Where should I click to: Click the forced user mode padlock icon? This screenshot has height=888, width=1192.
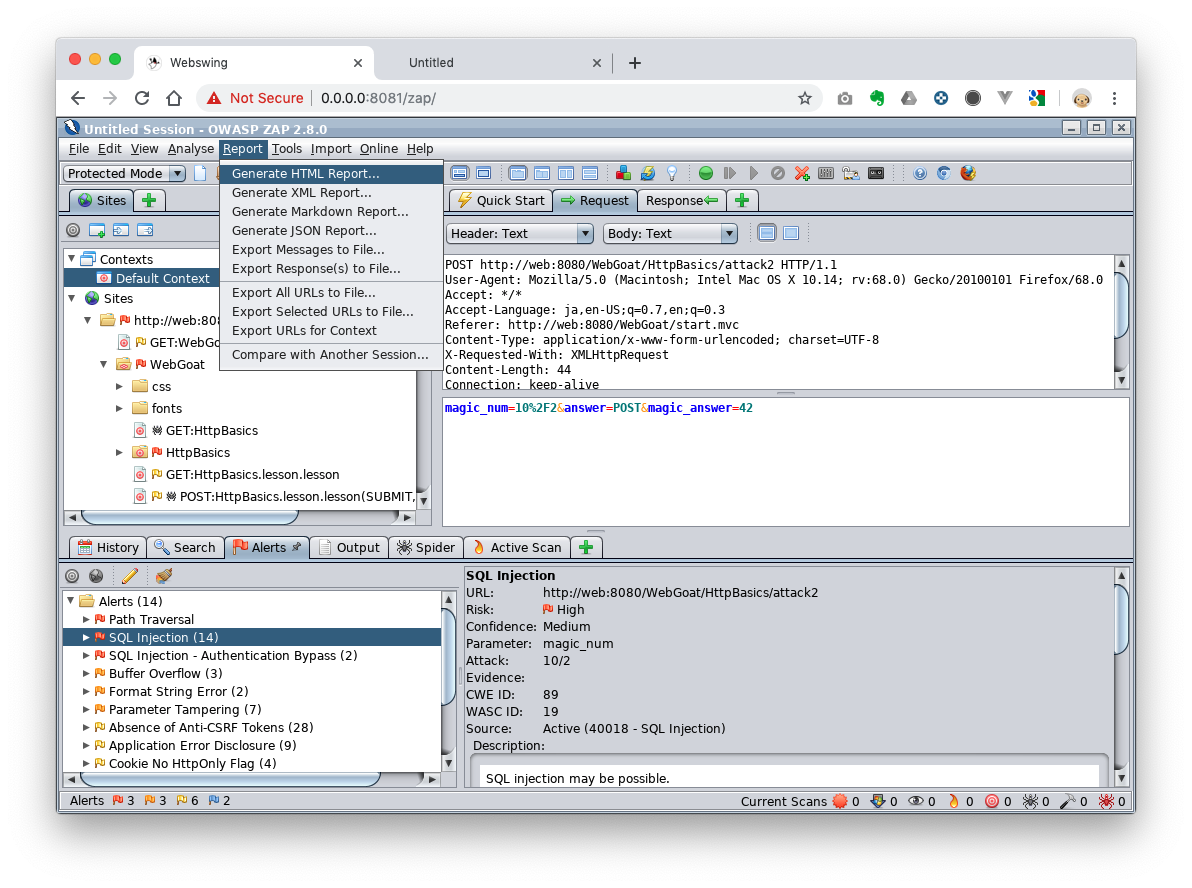coord(851,173)
